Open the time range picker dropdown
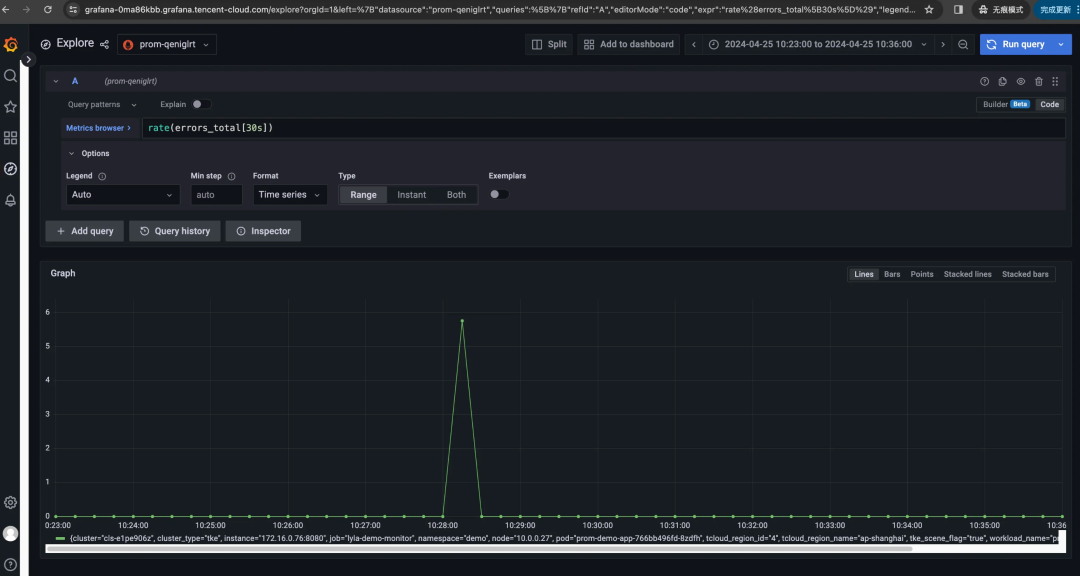Viewport: 1080px width, 576px height. (x=818, y=44)
